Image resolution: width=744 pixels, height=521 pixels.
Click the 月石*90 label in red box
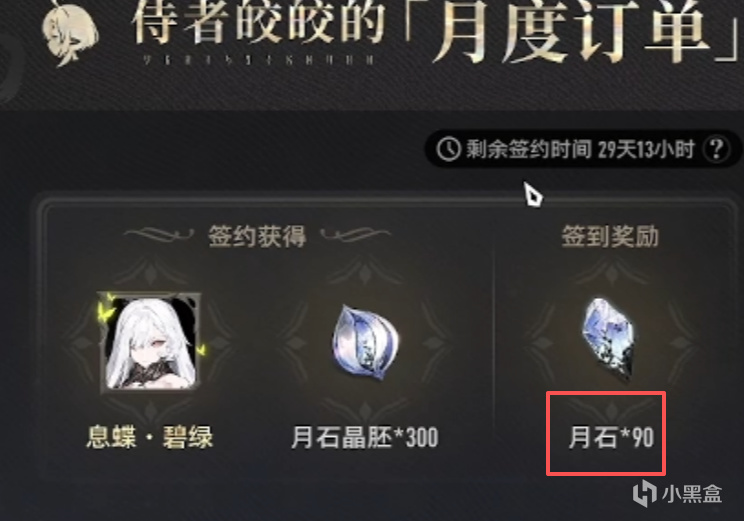coord(611,437)
